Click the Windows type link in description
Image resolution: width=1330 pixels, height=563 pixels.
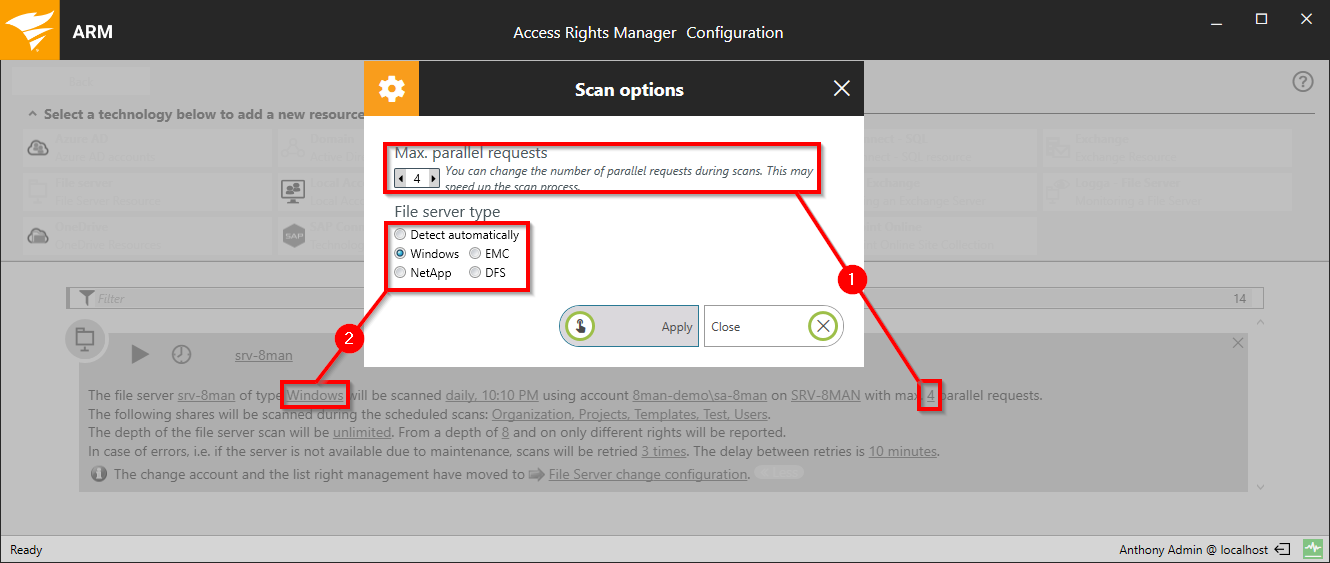pos(315,395)
